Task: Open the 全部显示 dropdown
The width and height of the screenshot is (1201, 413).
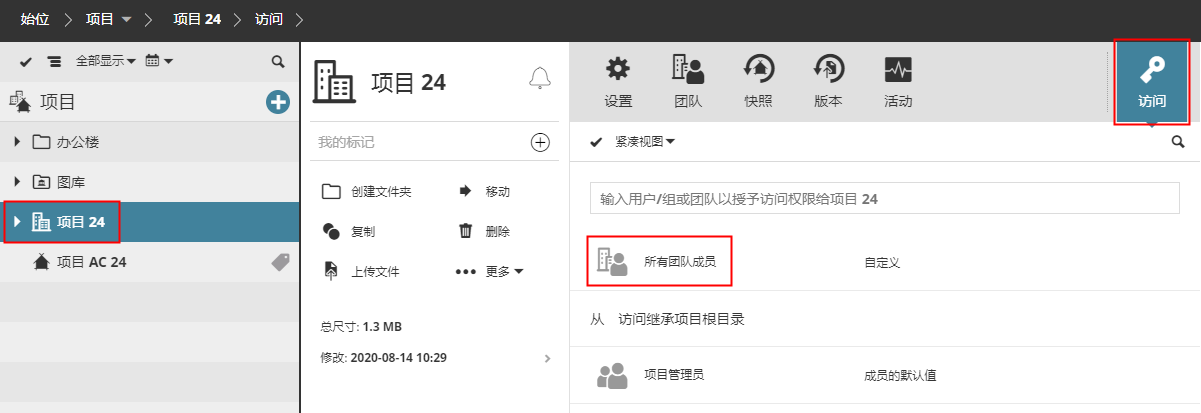Action: (106, 61)
